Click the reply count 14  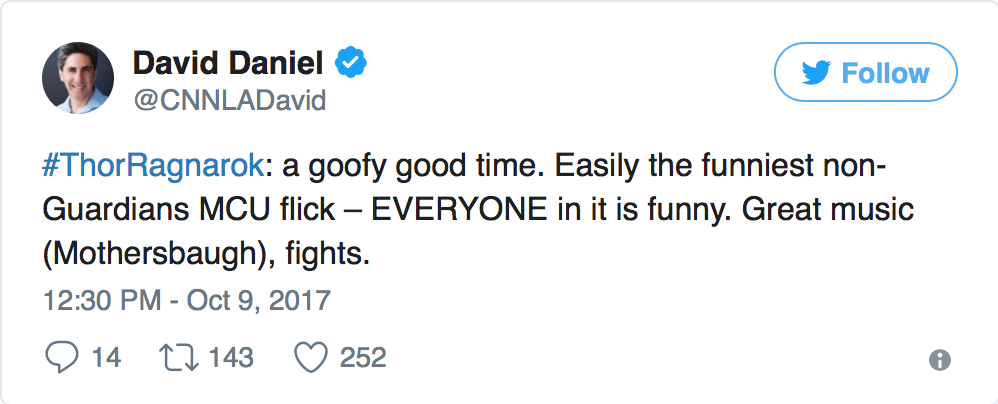point(105,357)
